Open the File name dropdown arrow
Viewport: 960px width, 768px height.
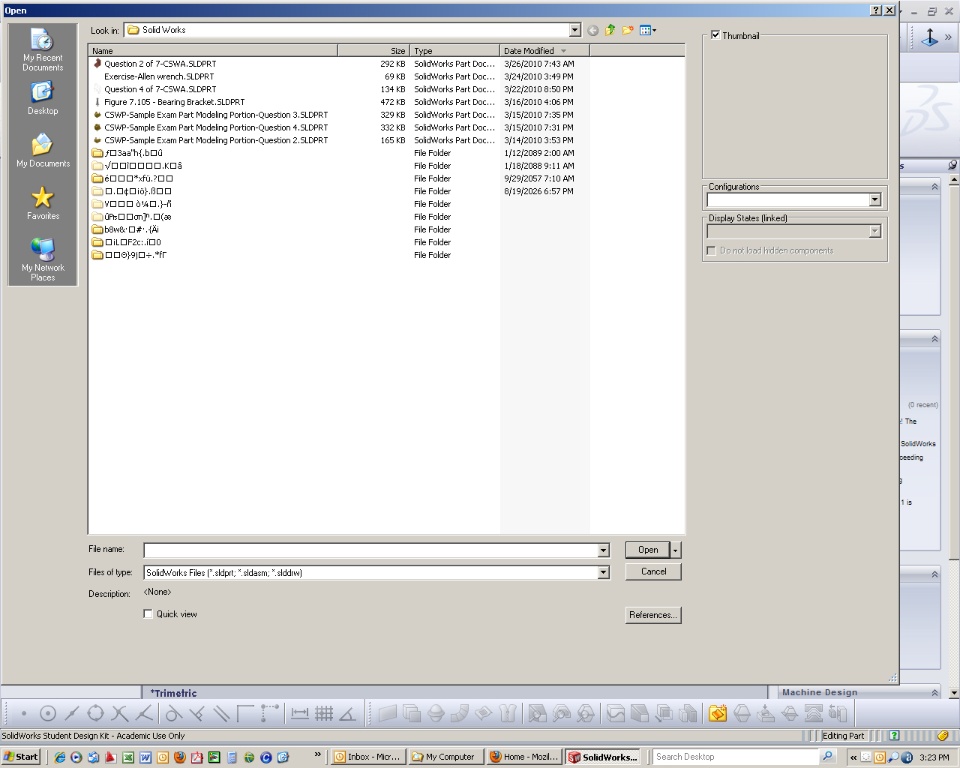tap(603, 550)
